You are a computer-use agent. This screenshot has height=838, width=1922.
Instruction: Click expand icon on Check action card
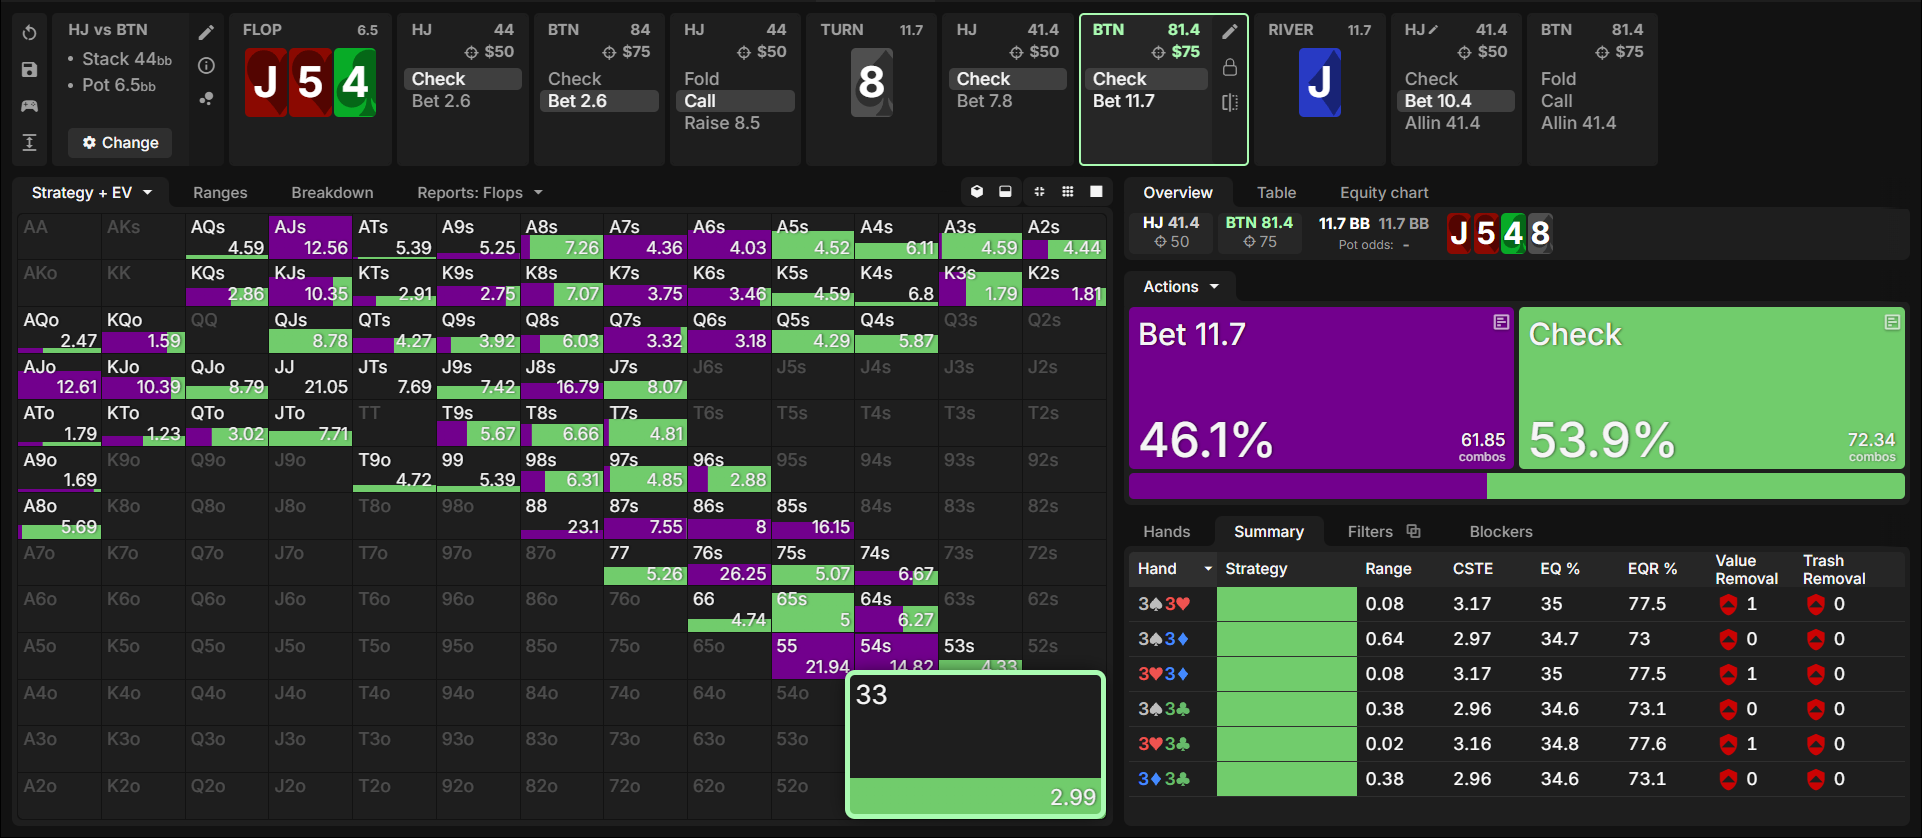pyautogui.click(x=1892, y=322)
